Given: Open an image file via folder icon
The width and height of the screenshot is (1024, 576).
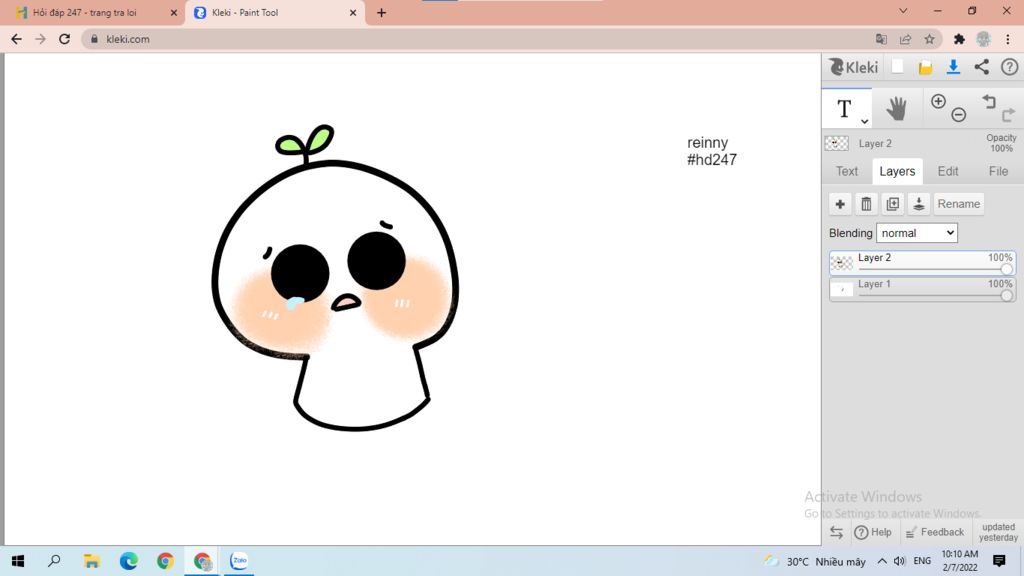Looking at the screenshot, I should click(x=925, y=67).
